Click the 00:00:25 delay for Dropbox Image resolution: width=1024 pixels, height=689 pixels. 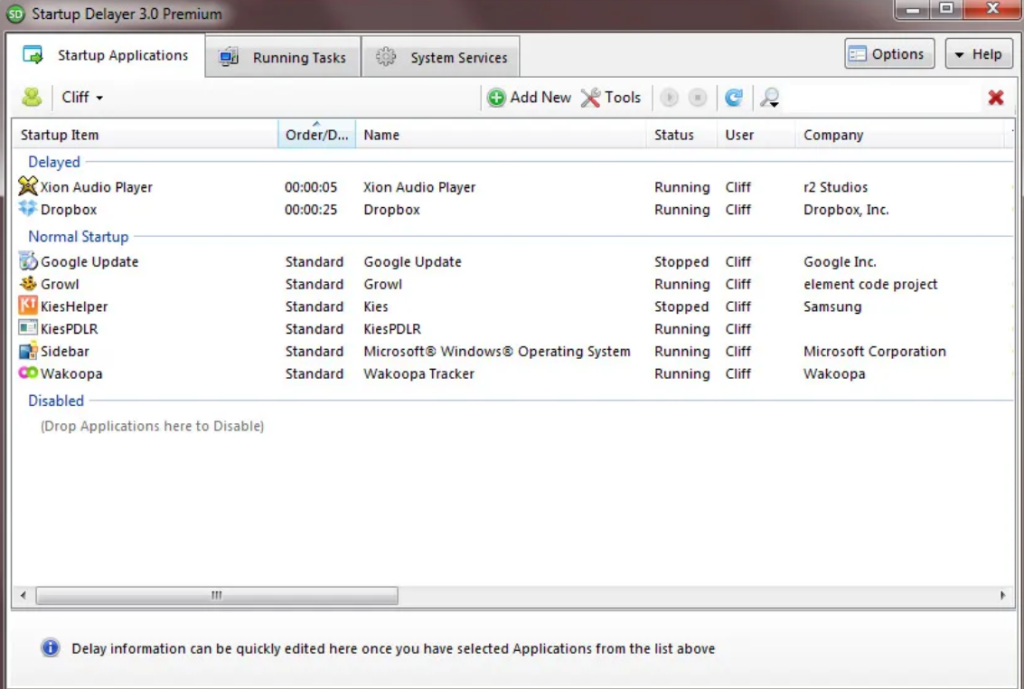click(x=311, y=210)
